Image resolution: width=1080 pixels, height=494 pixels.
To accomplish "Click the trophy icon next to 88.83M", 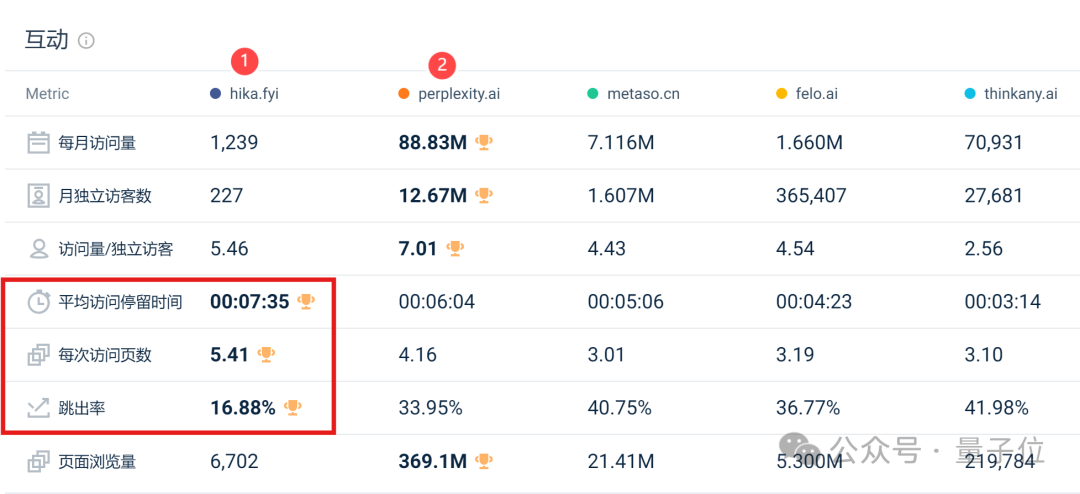I will tap(484, 143).
